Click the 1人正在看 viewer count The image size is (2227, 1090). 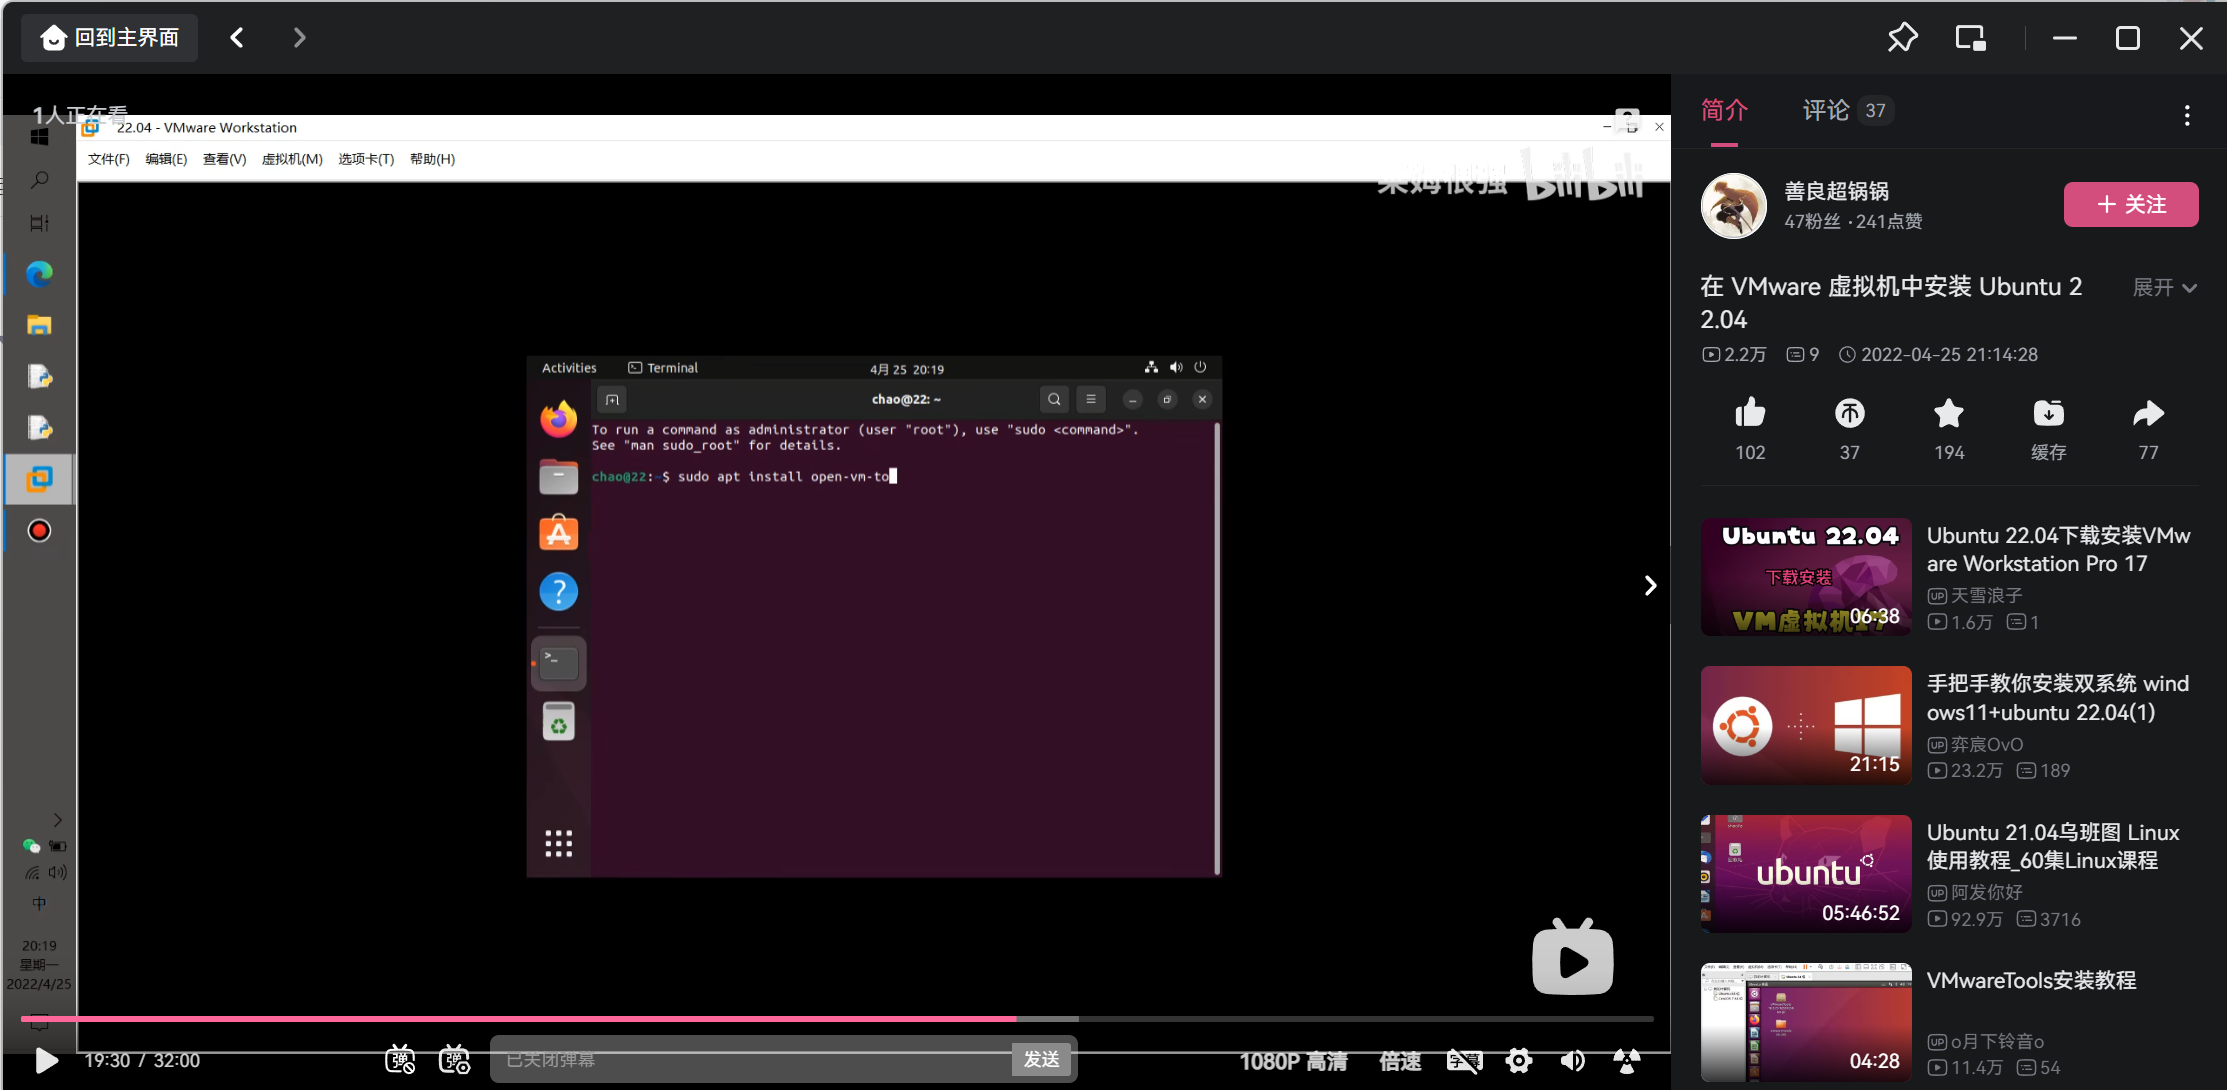pyautogui.click(x=80, y=114)
